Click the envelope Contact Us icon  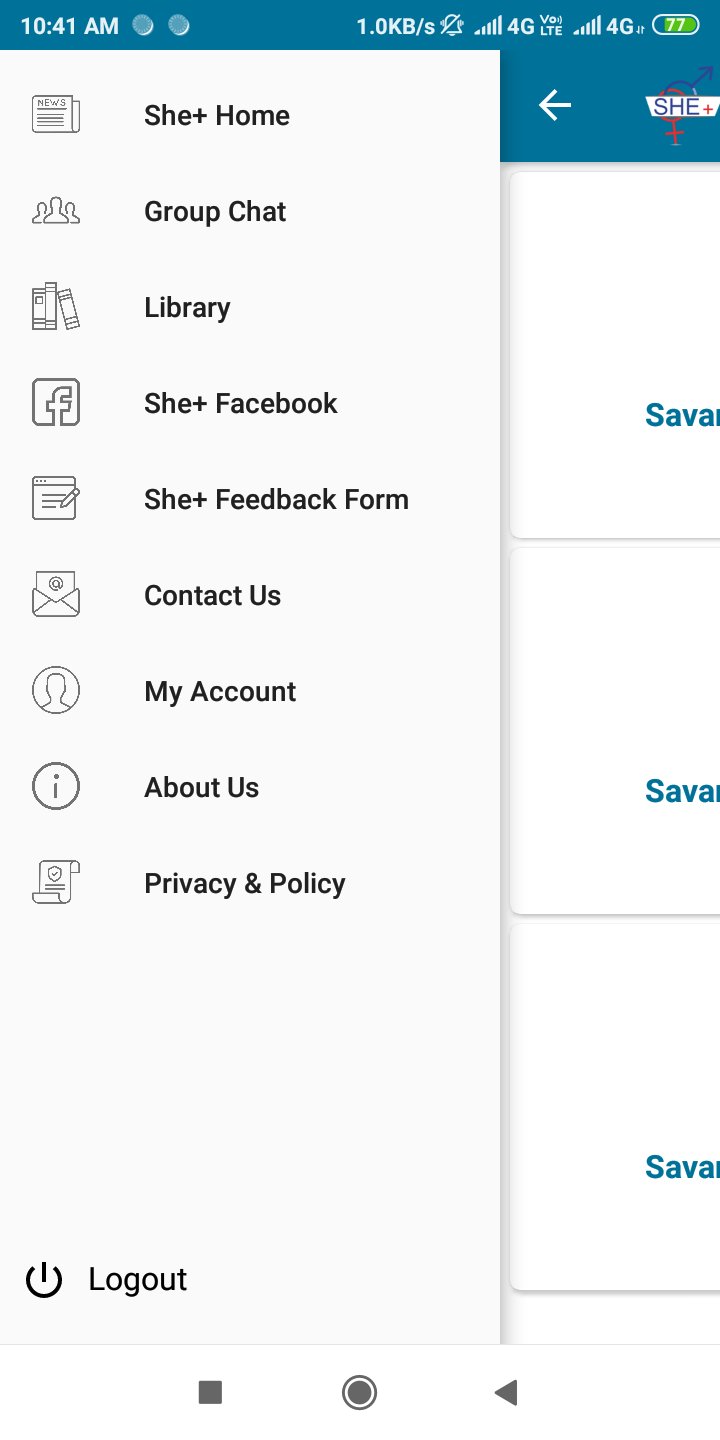[x=56, y=595]
